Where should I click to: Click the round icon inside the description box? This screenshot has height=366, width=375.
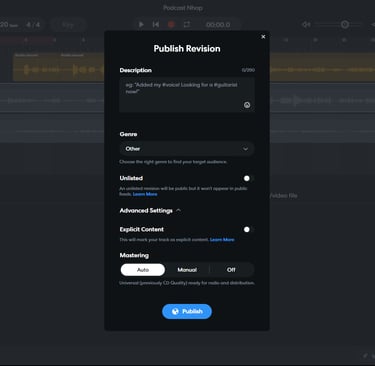[247, 105]
